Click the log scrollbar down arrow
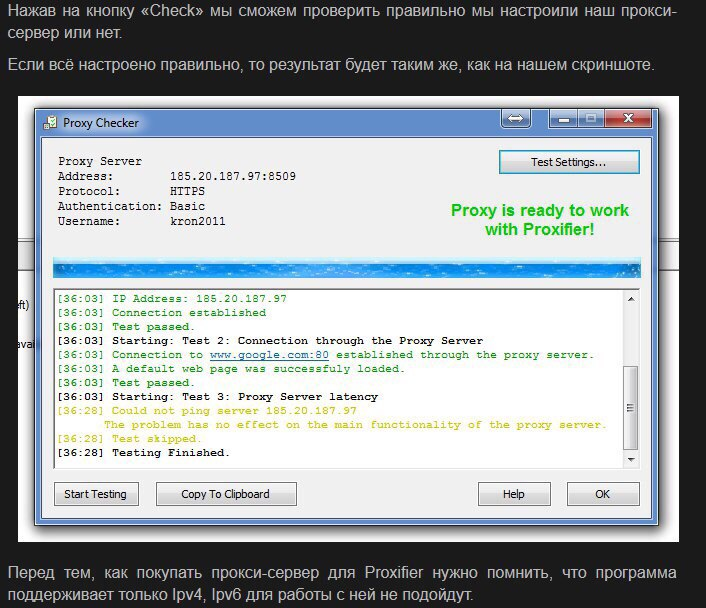 [631, 460]
